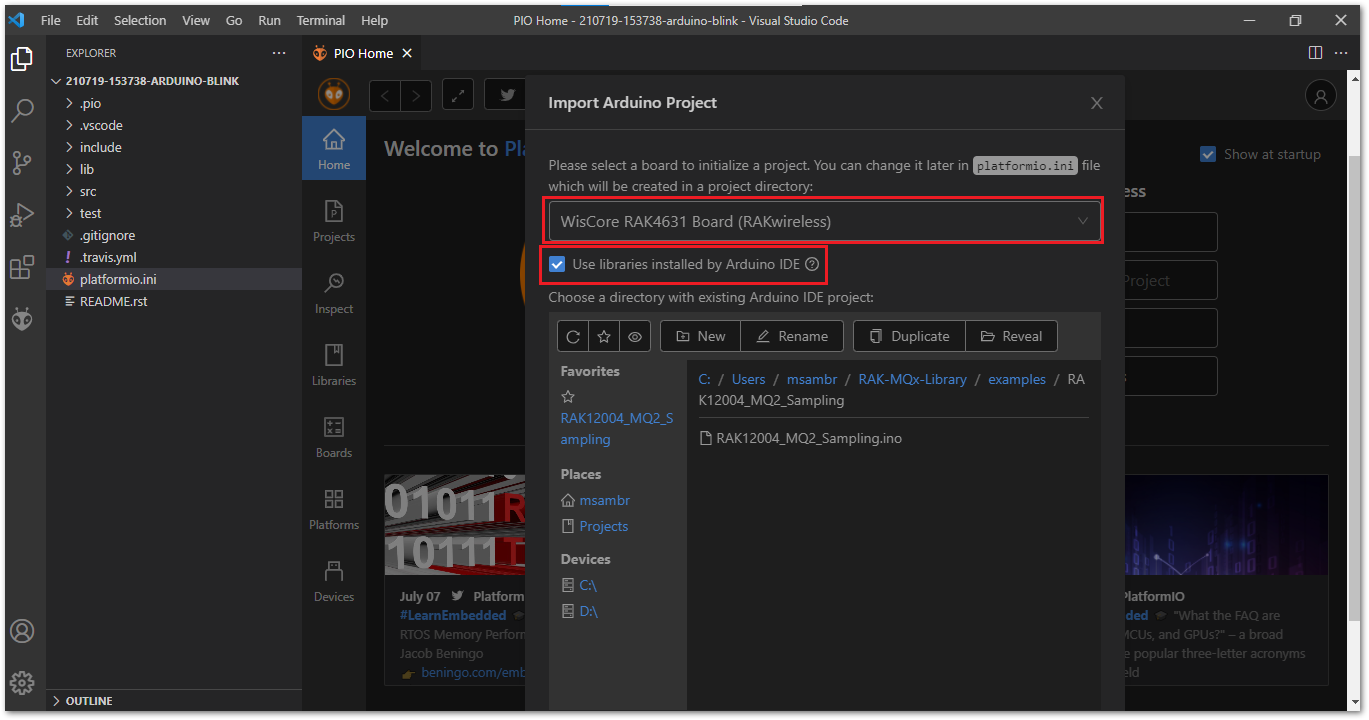Click the refresh icon in the file browser

coord(573,336)
